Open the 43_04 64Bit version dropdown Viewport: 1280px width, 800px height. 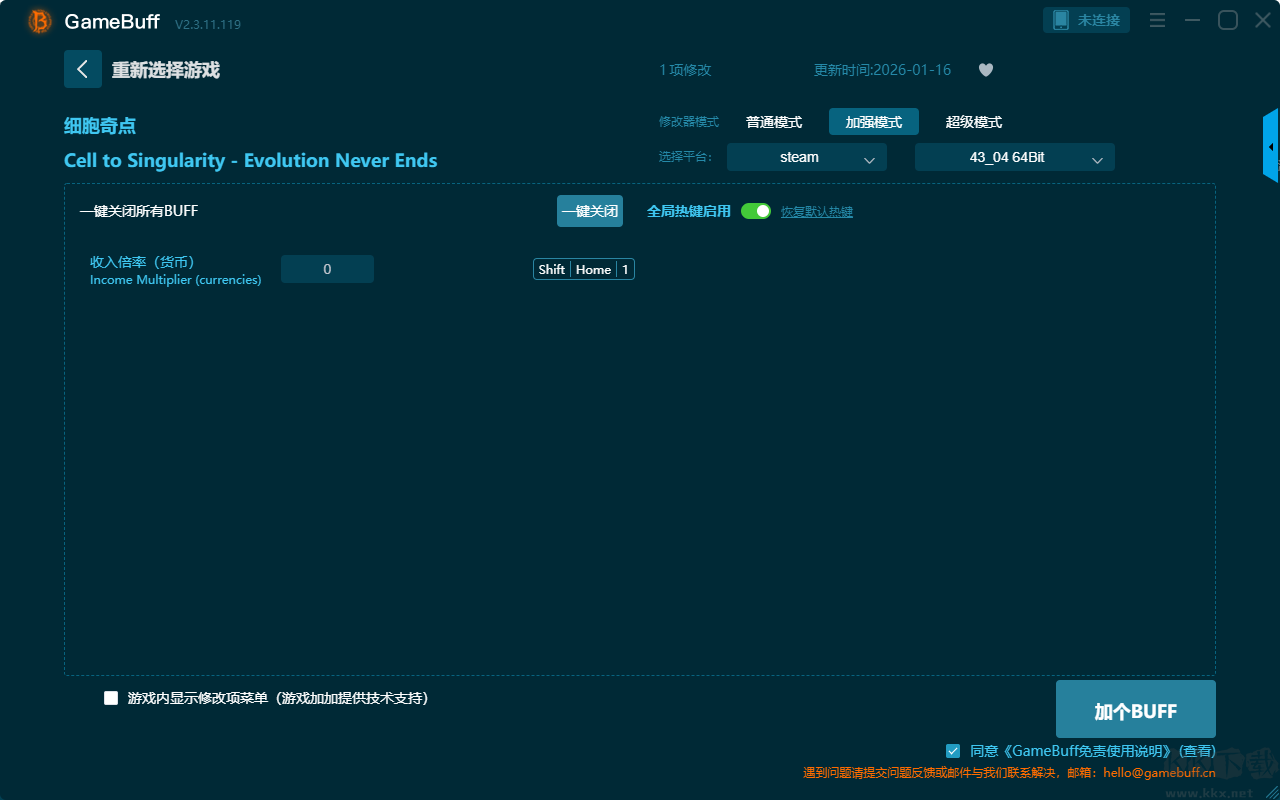tap(1014, 157)
